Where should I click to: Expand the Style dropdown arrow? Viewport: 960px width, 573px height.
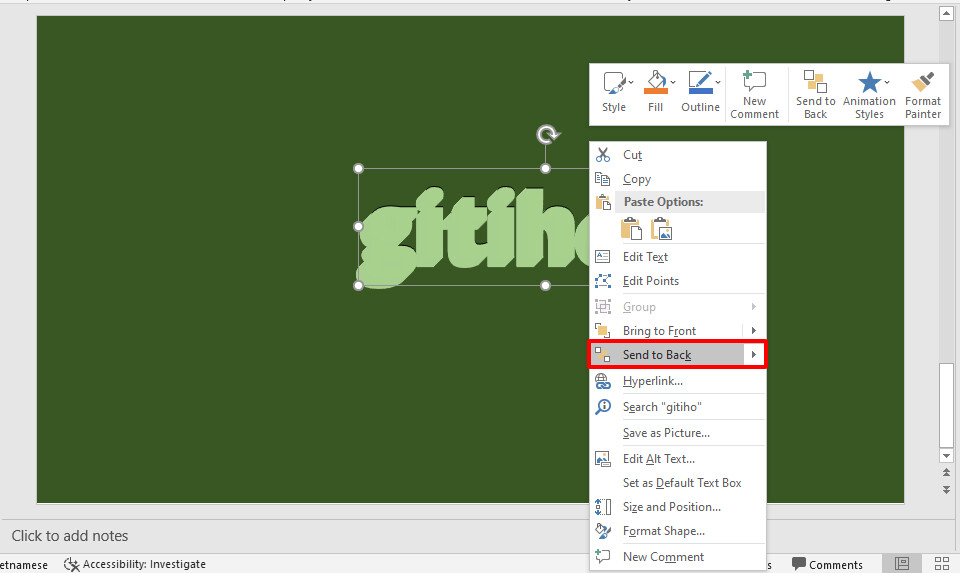point(631,82)
